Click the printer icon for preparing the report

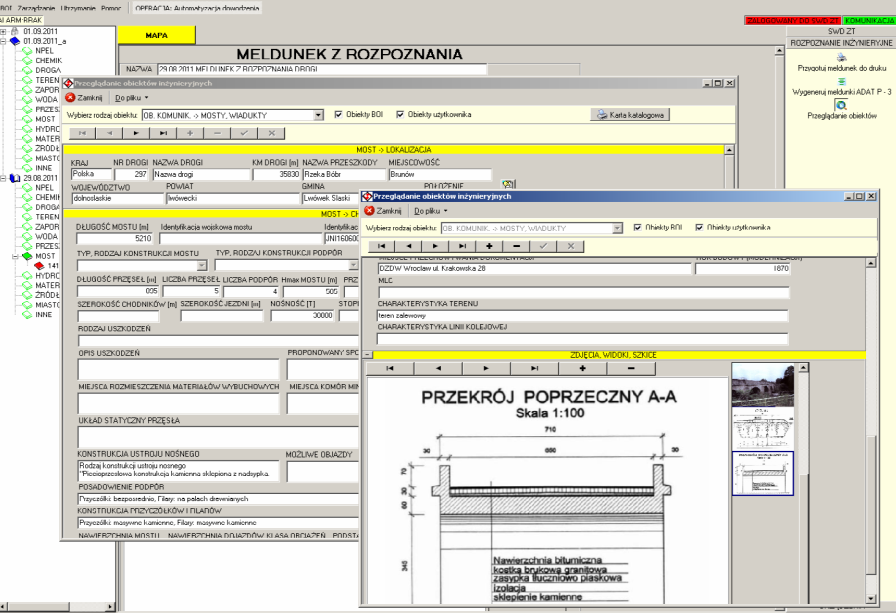tap(841, 58)
